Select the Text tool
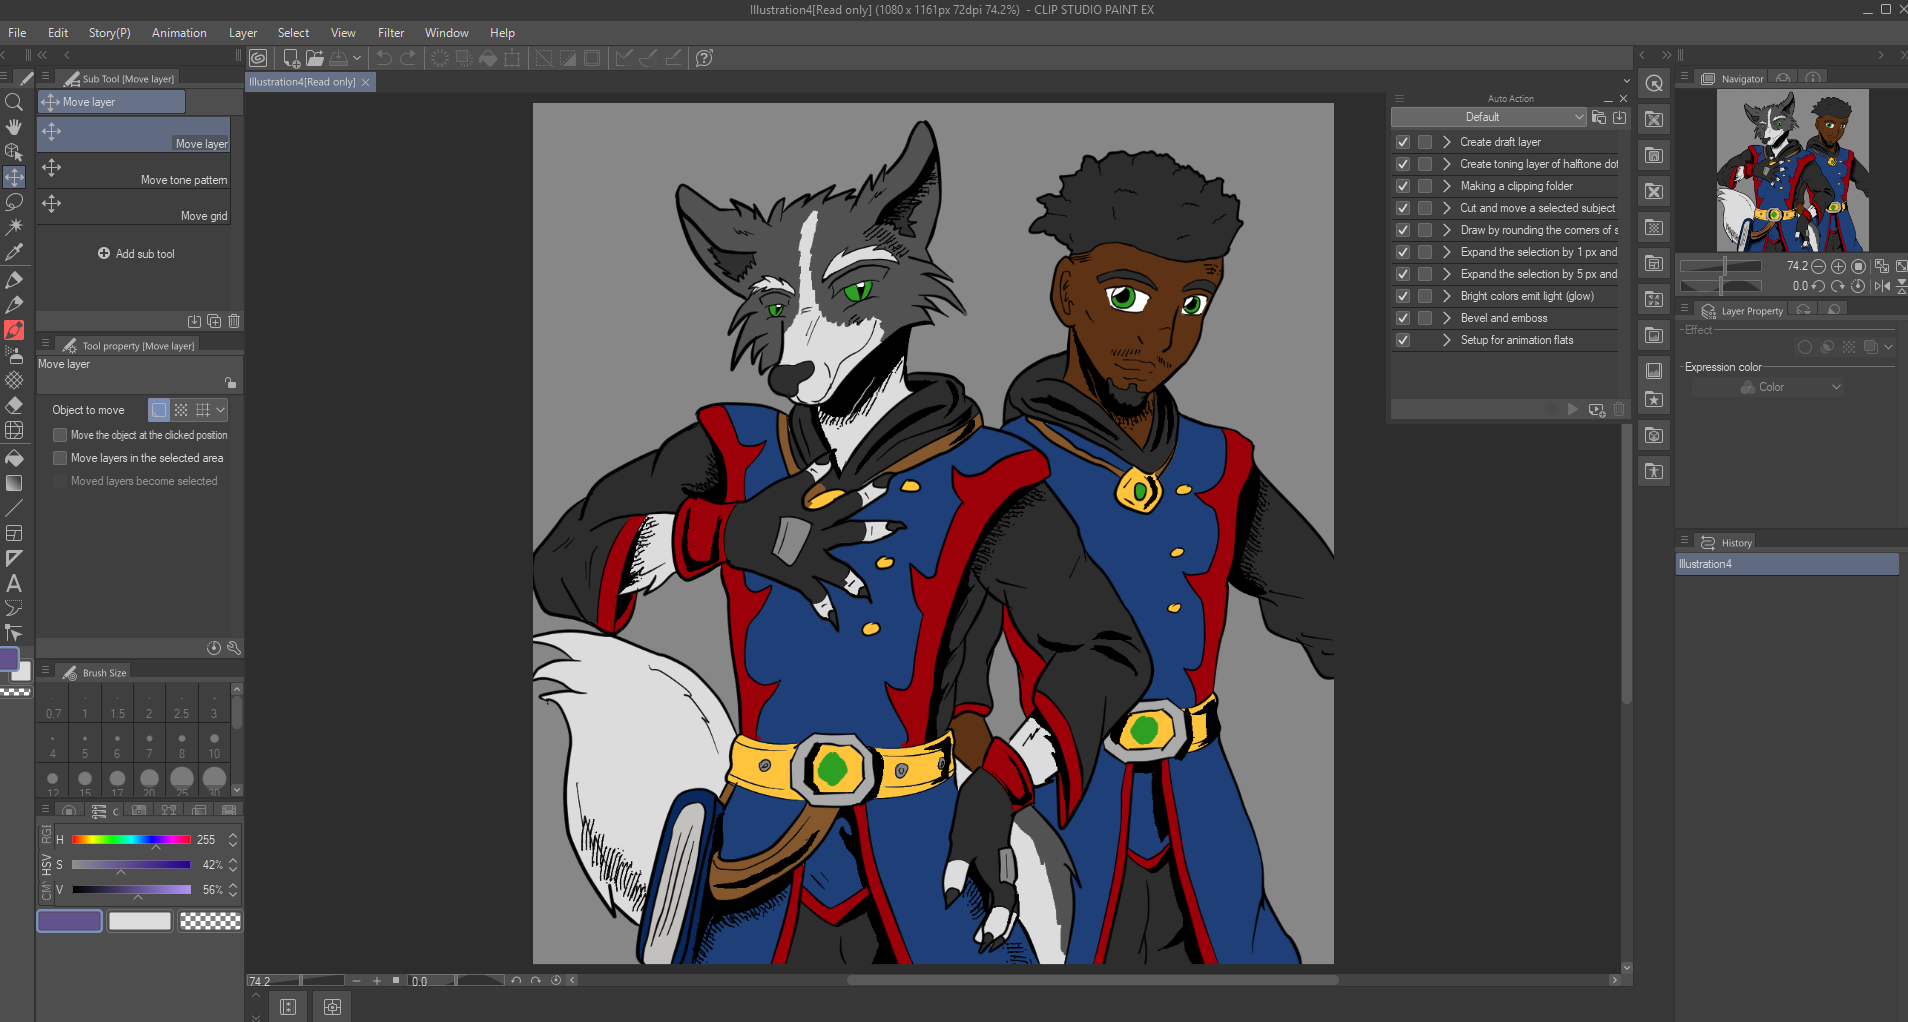1908x1022 pixels. click(x=14, y=583)
